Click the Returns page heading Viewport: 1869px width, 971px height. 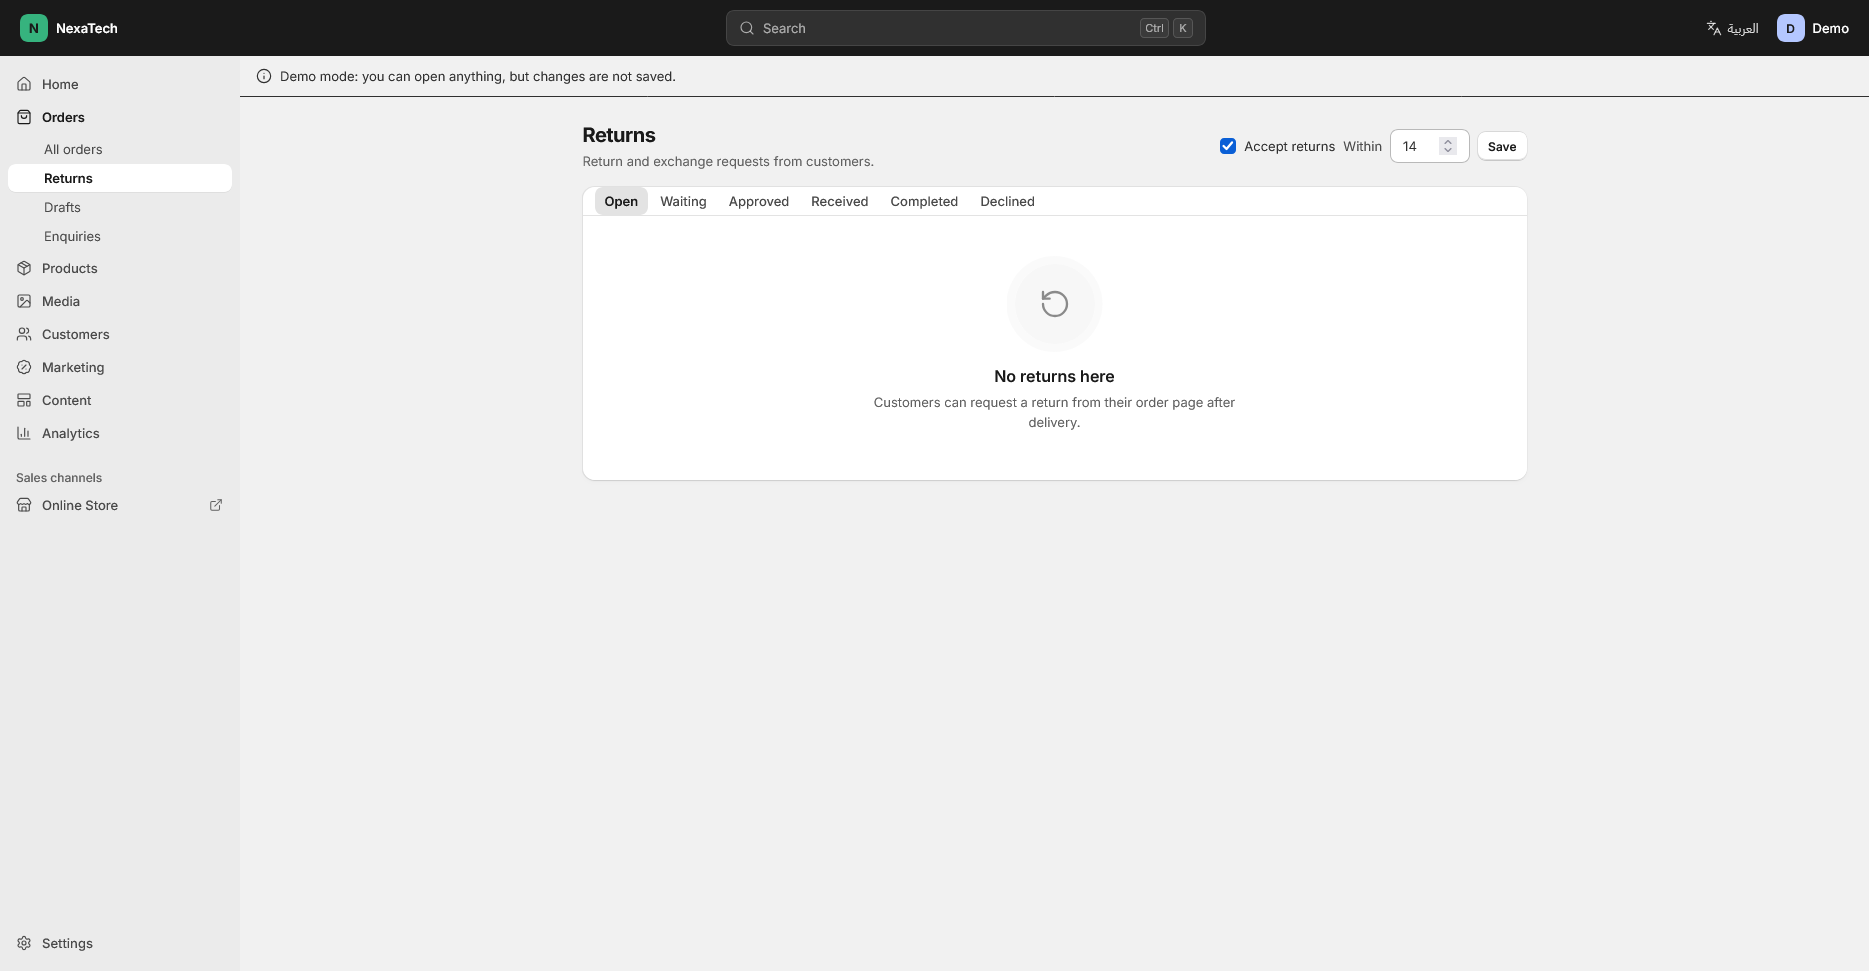click(619, 135)
